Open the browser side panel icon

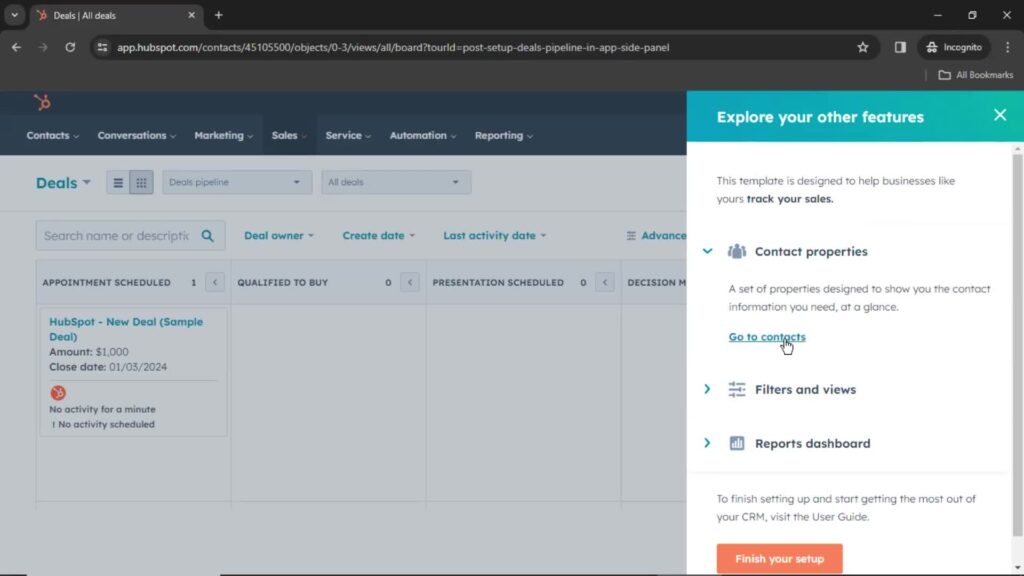(900, 47)
